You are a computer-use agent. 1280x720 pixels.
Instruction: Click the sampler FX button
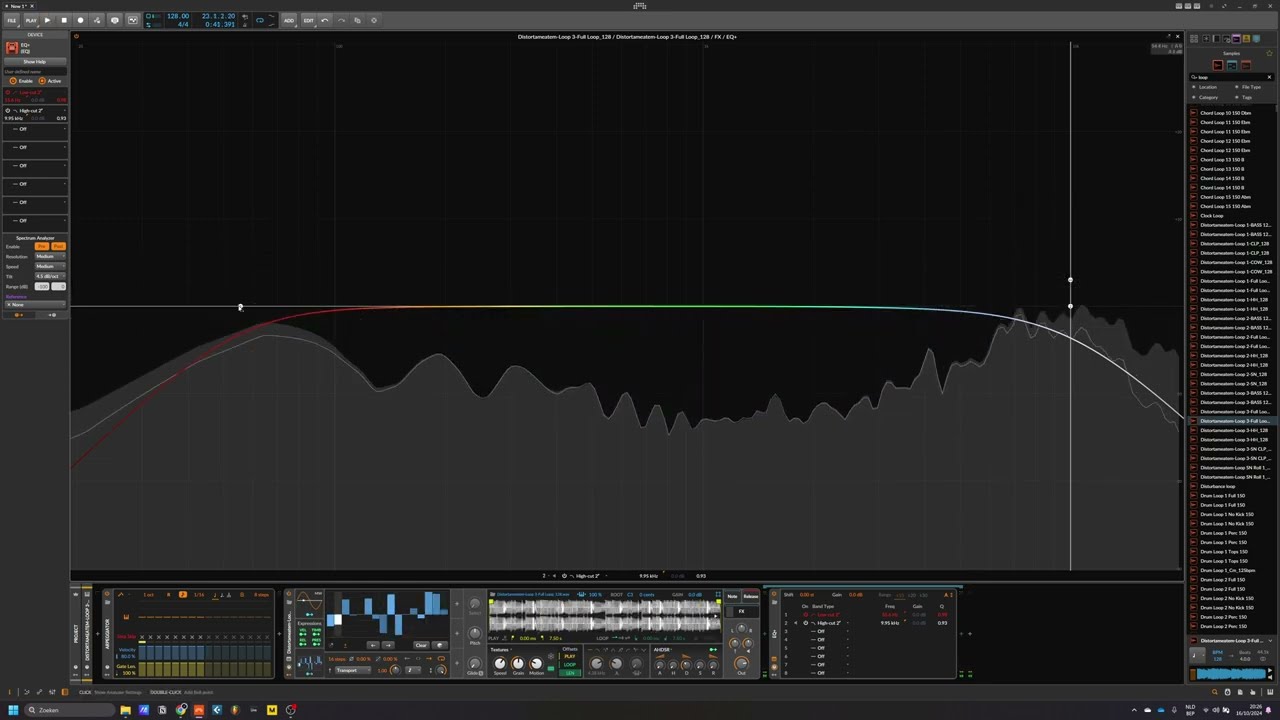click(741, 612)
